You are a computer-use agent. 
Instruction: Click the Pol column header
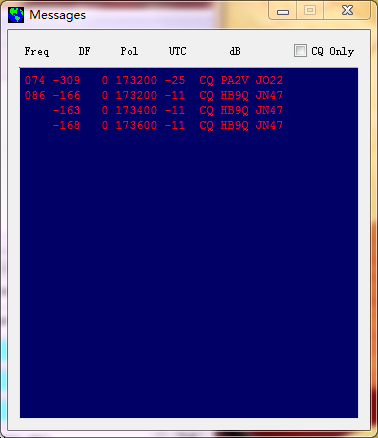click(129, 51)
